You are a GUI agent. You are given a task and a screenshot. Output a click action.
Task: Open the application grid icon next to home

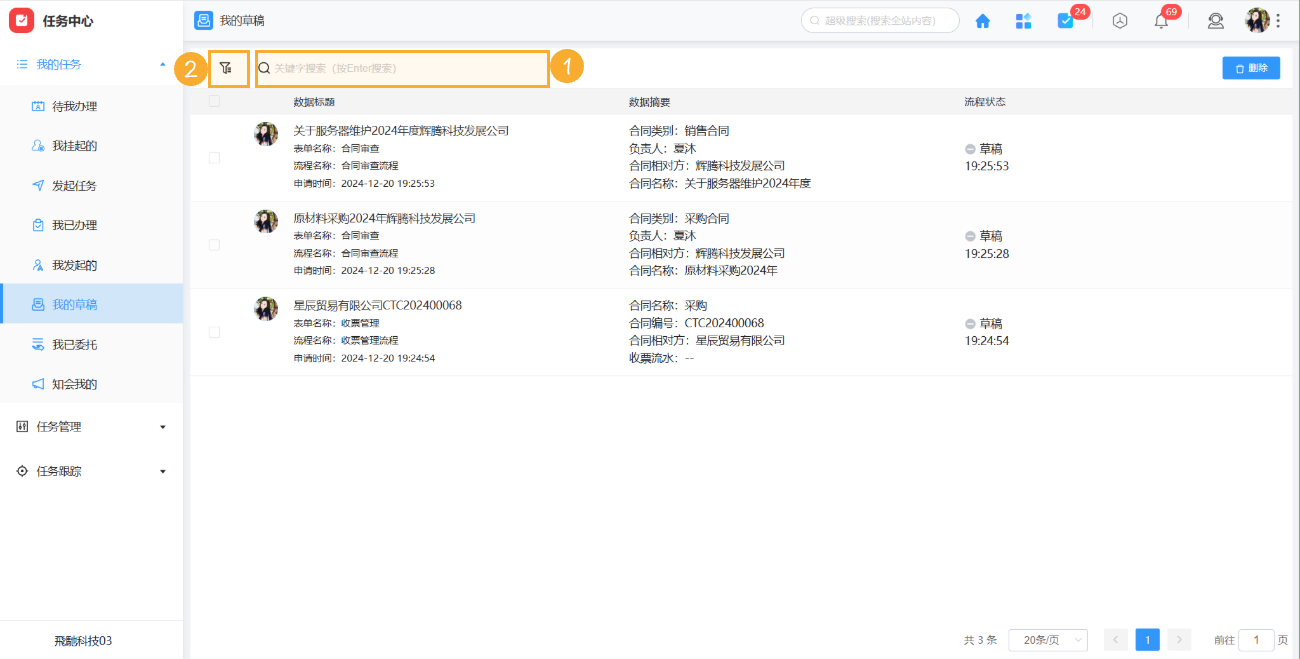pos(1023,20)
